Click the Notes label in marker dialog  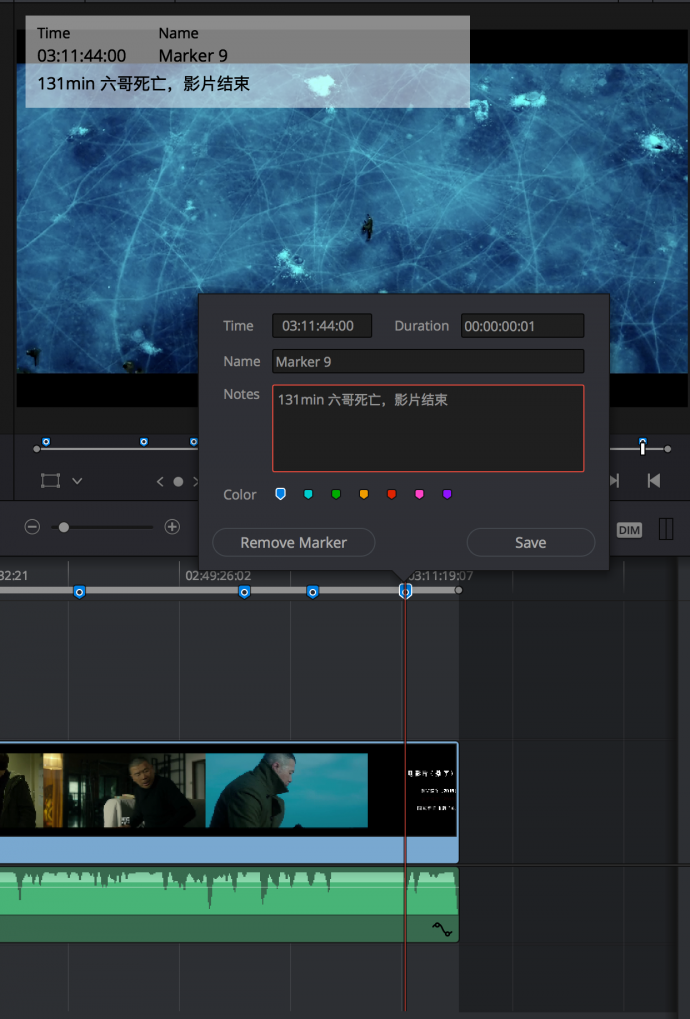coord(241,394)
